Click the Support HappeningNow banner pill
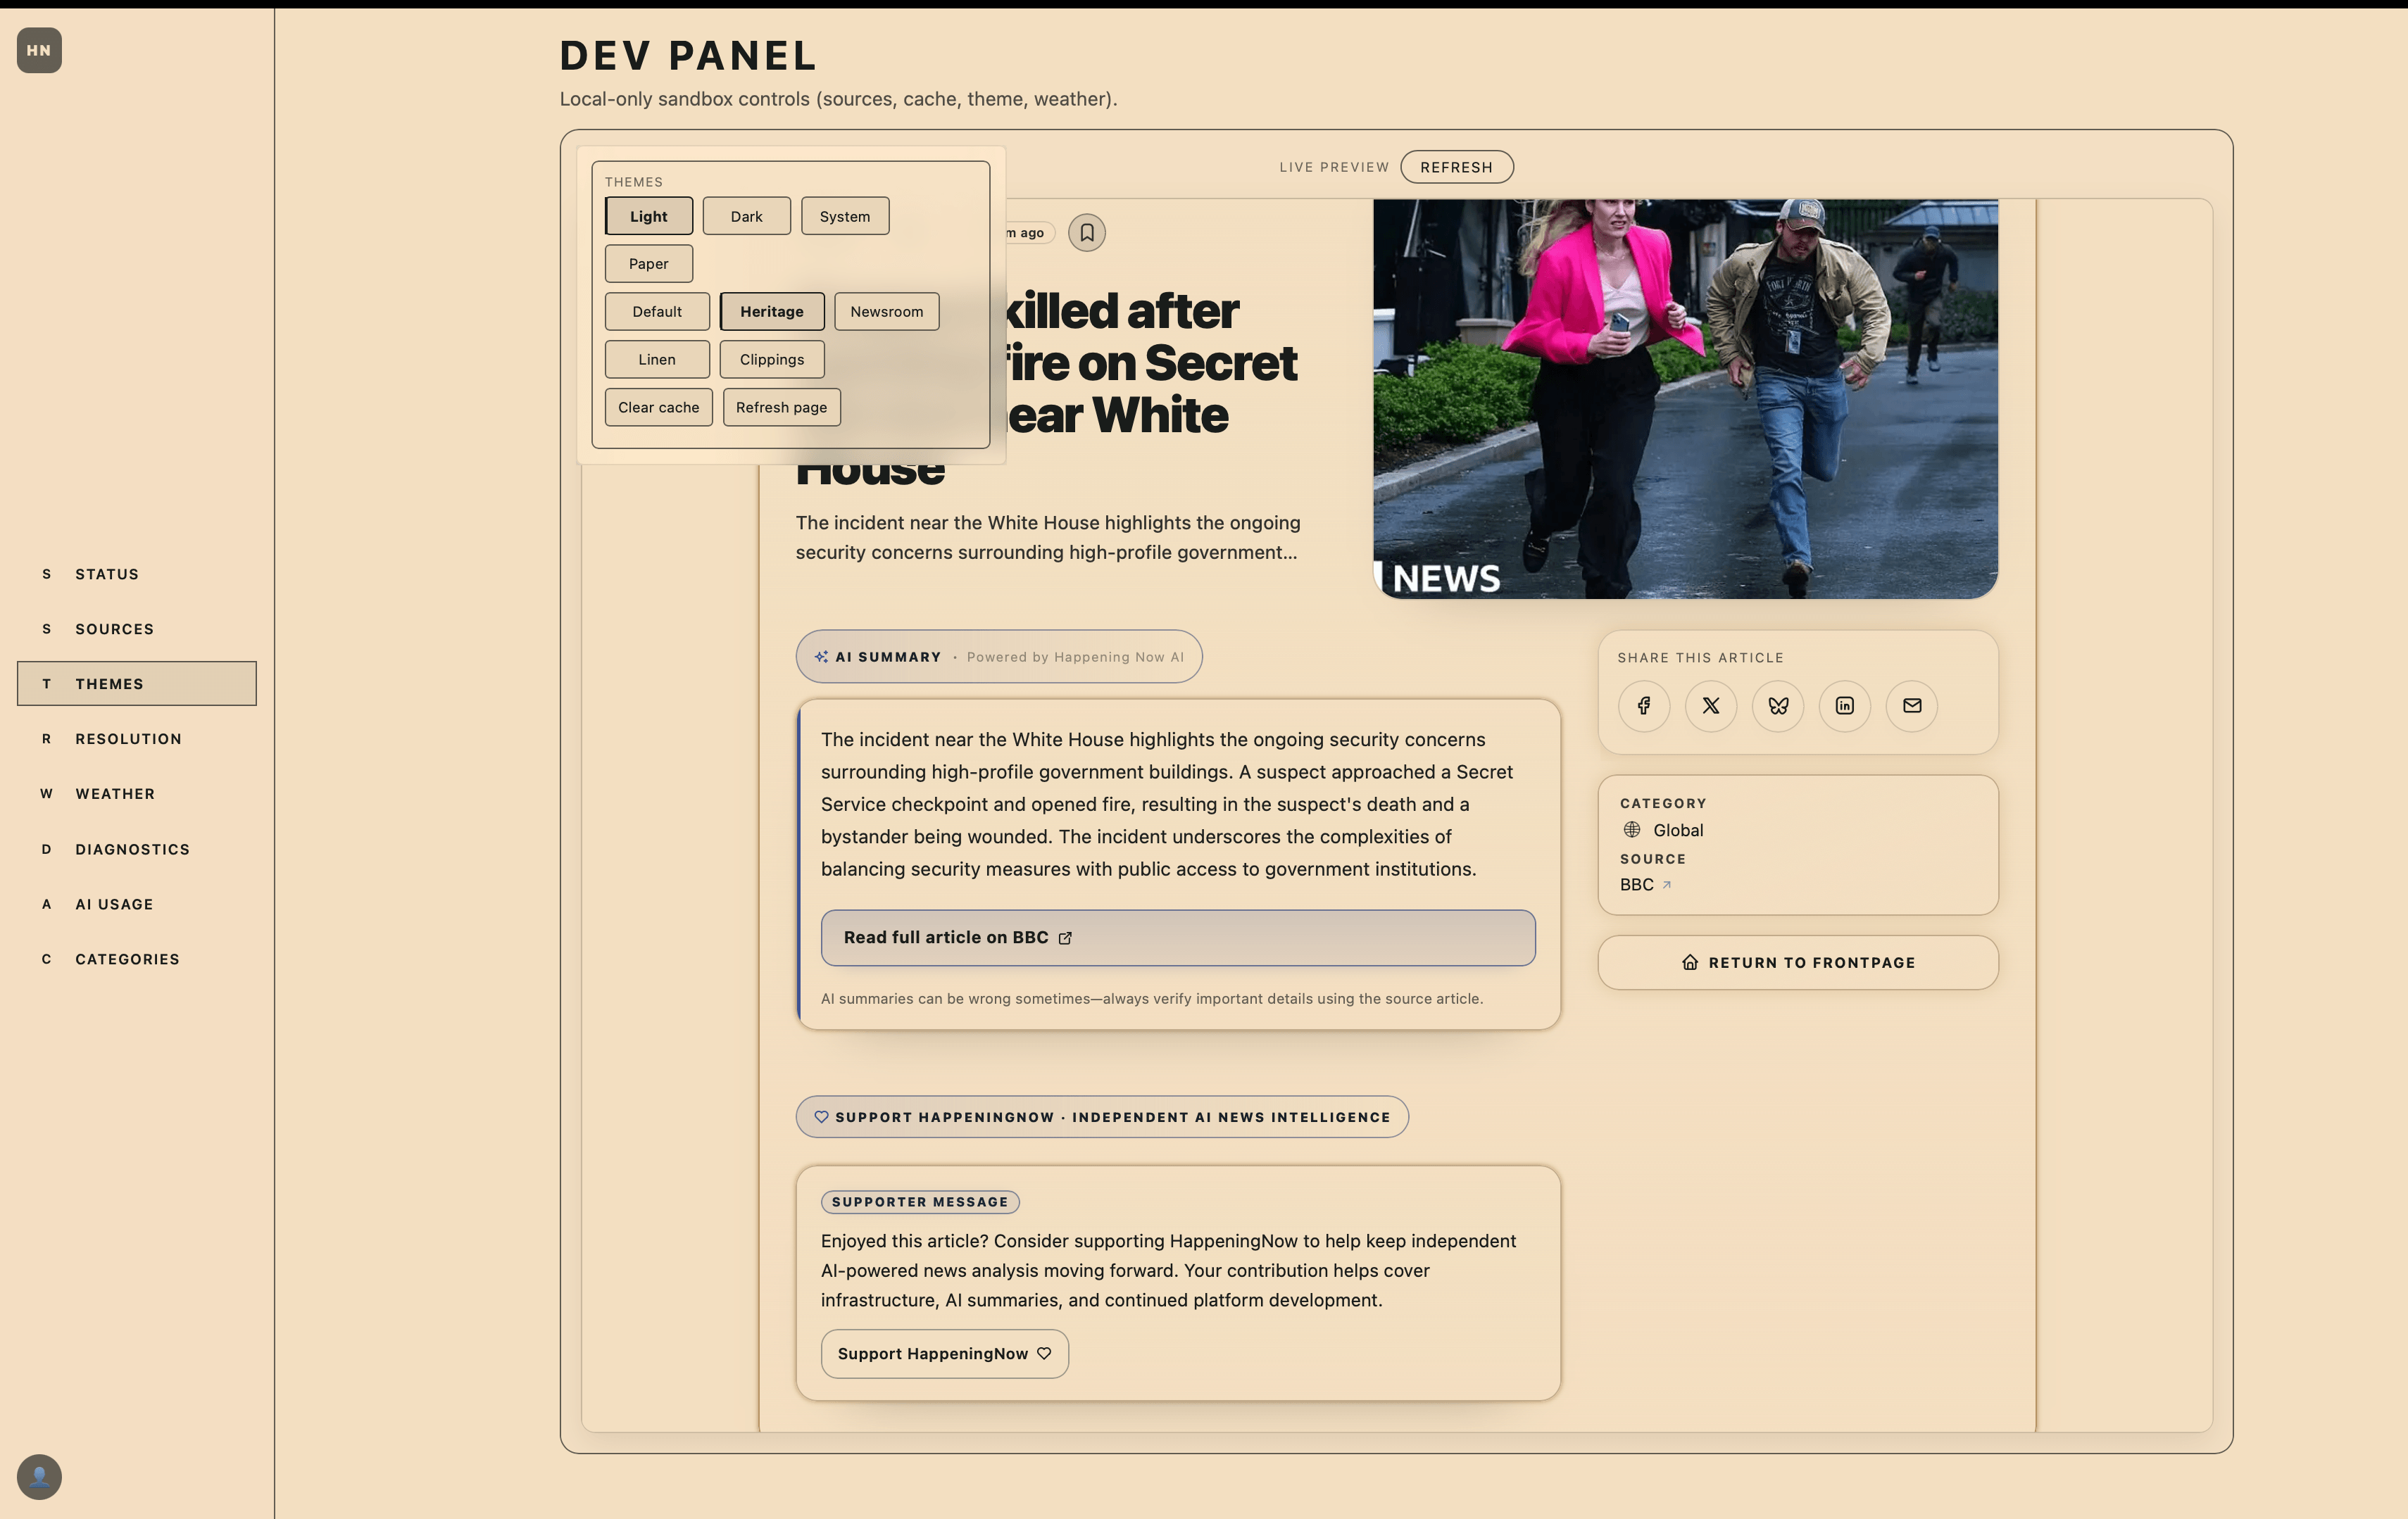Image resolution: width=2408 pixels, height=1519 pixels. coord(1102,1117)
